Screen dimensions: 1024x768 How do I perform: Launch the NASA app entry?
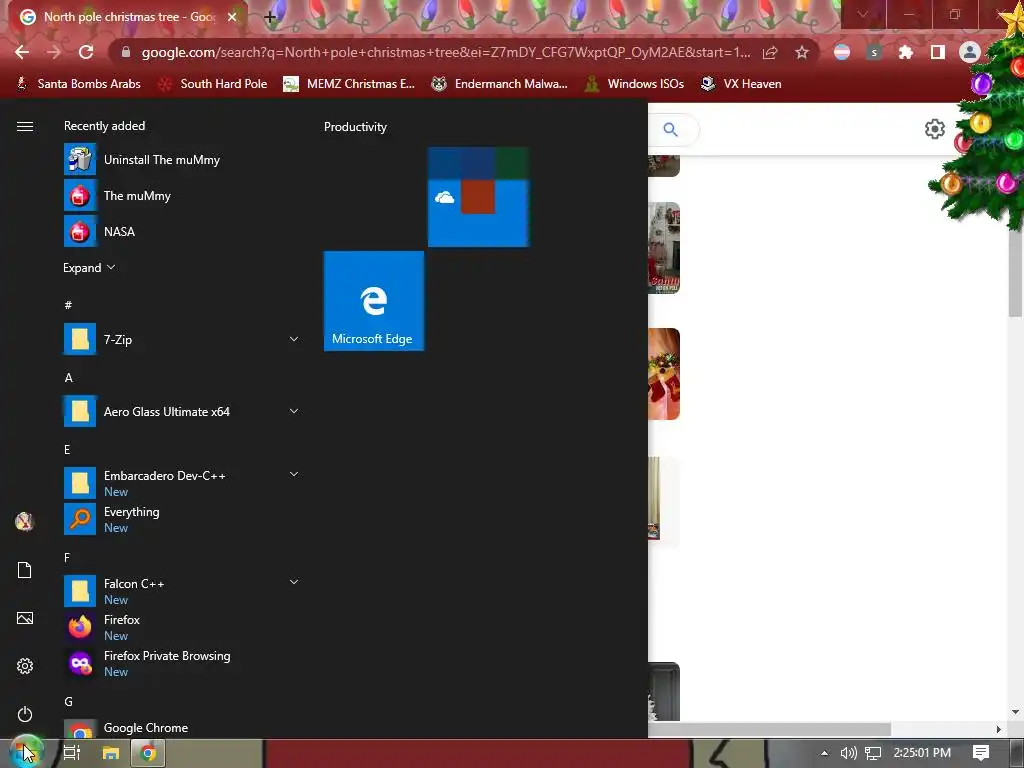[x=182, y=232]
